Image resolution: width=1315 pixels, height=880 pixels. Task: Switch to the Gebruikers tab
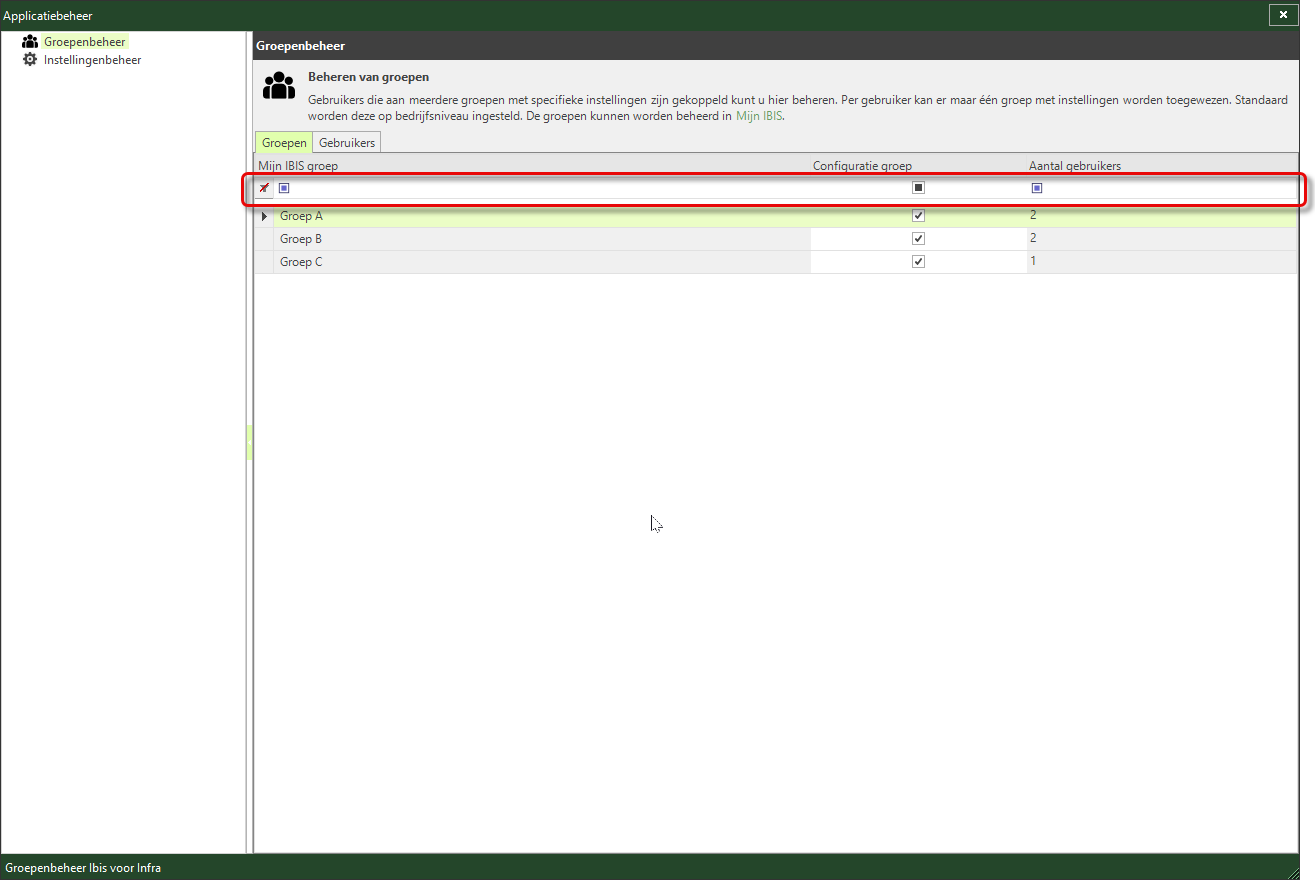tap(347, 143)
